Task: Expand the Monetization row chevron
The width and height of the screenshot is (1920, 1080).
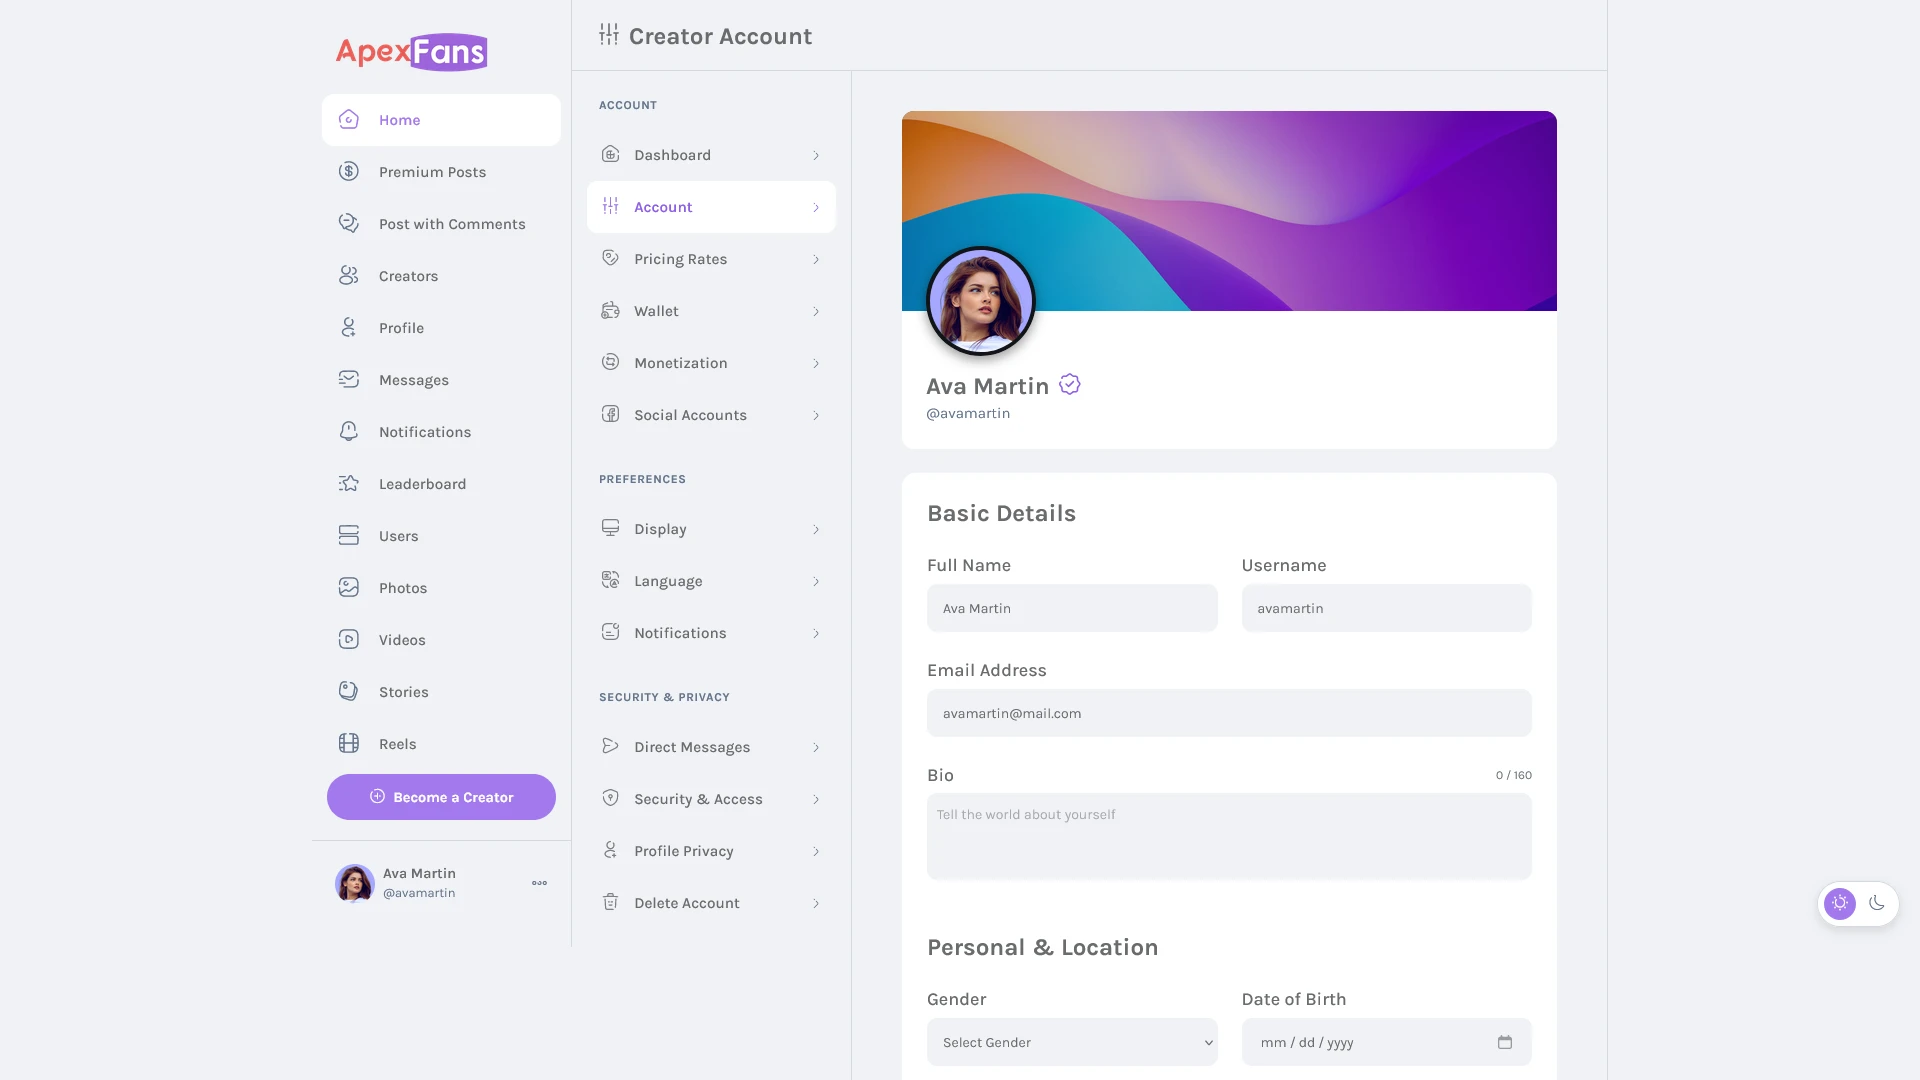Action: [816, 364]
